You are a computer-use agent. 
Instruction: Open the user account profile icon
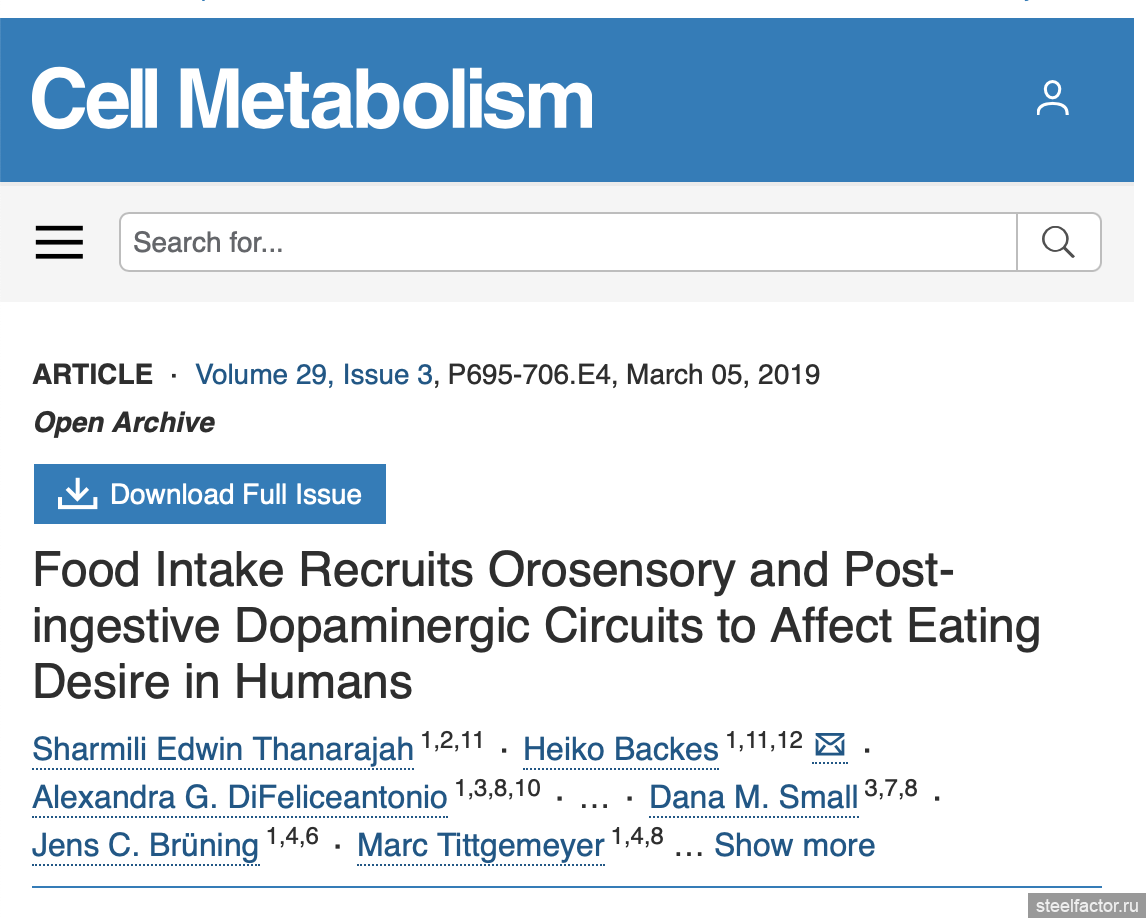1052,99
